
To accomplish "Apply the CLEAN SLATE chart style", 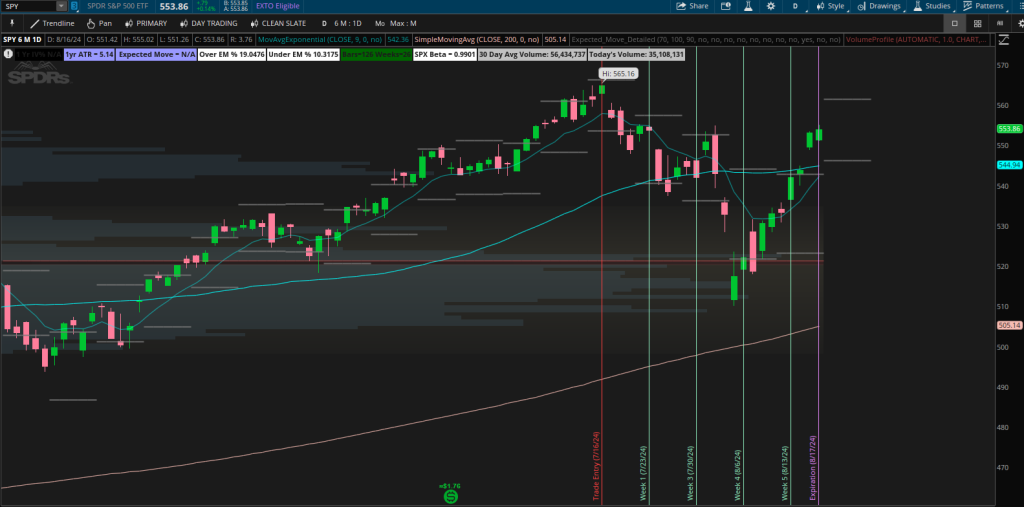I will pyautogui.click(x=278, y=24).
